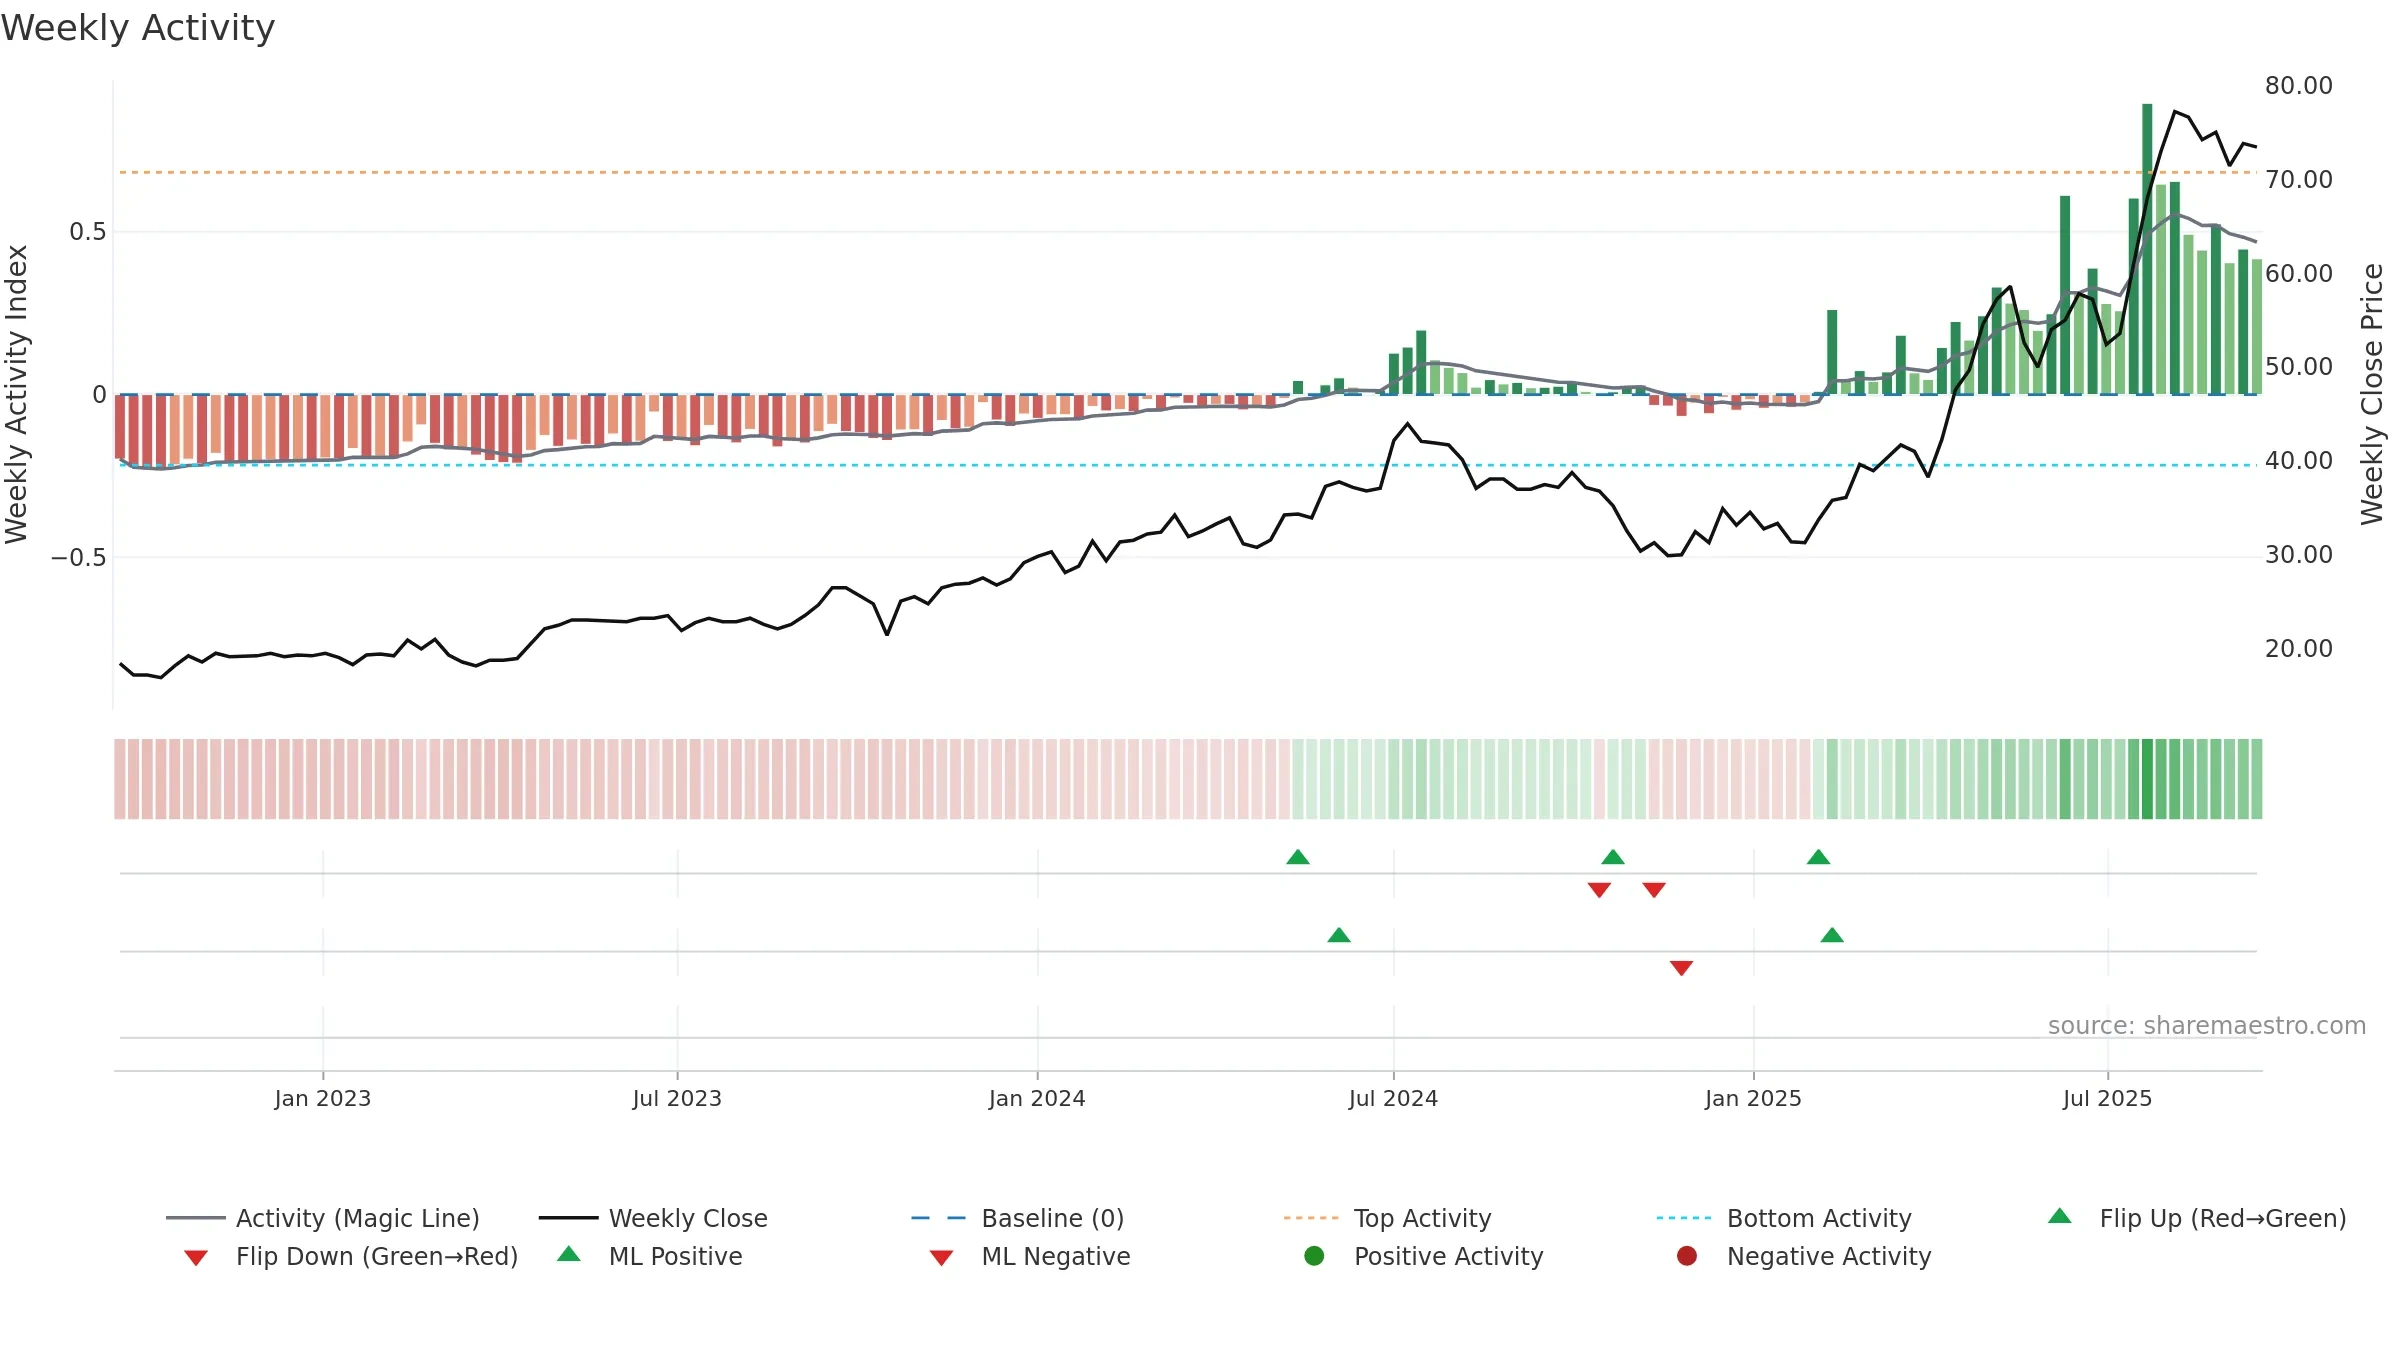Click the Positive Activity green circle icon
The image size is (2400, 1350).
coord(1314,1256)
